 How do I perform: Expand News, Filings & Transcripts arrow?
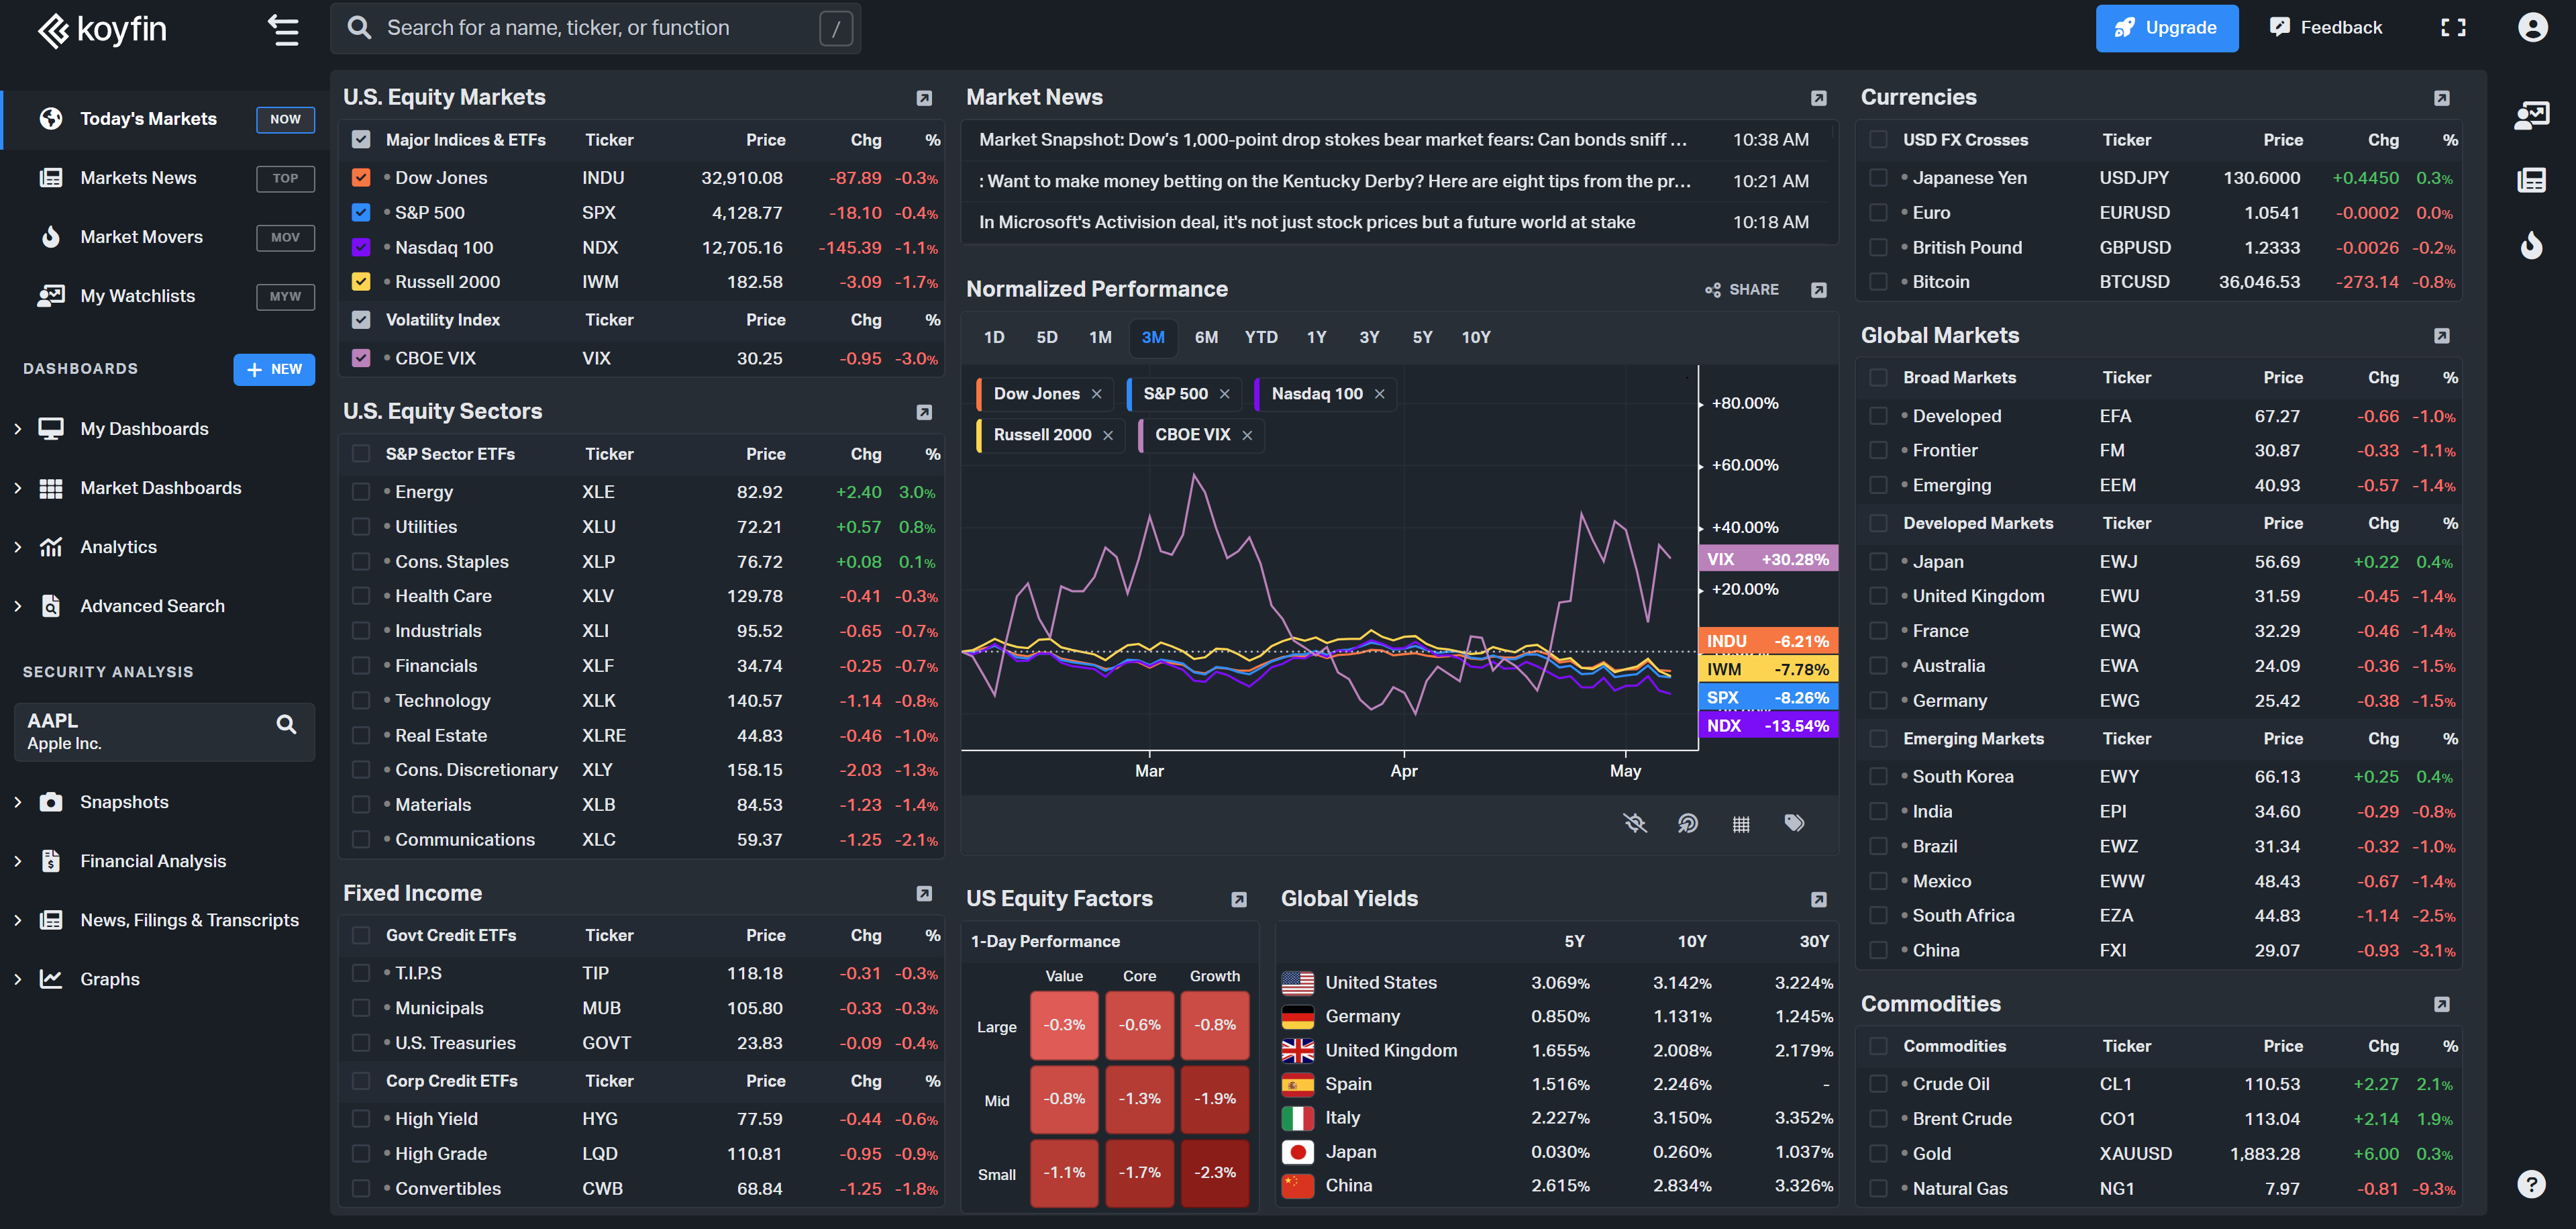(17, 920)
